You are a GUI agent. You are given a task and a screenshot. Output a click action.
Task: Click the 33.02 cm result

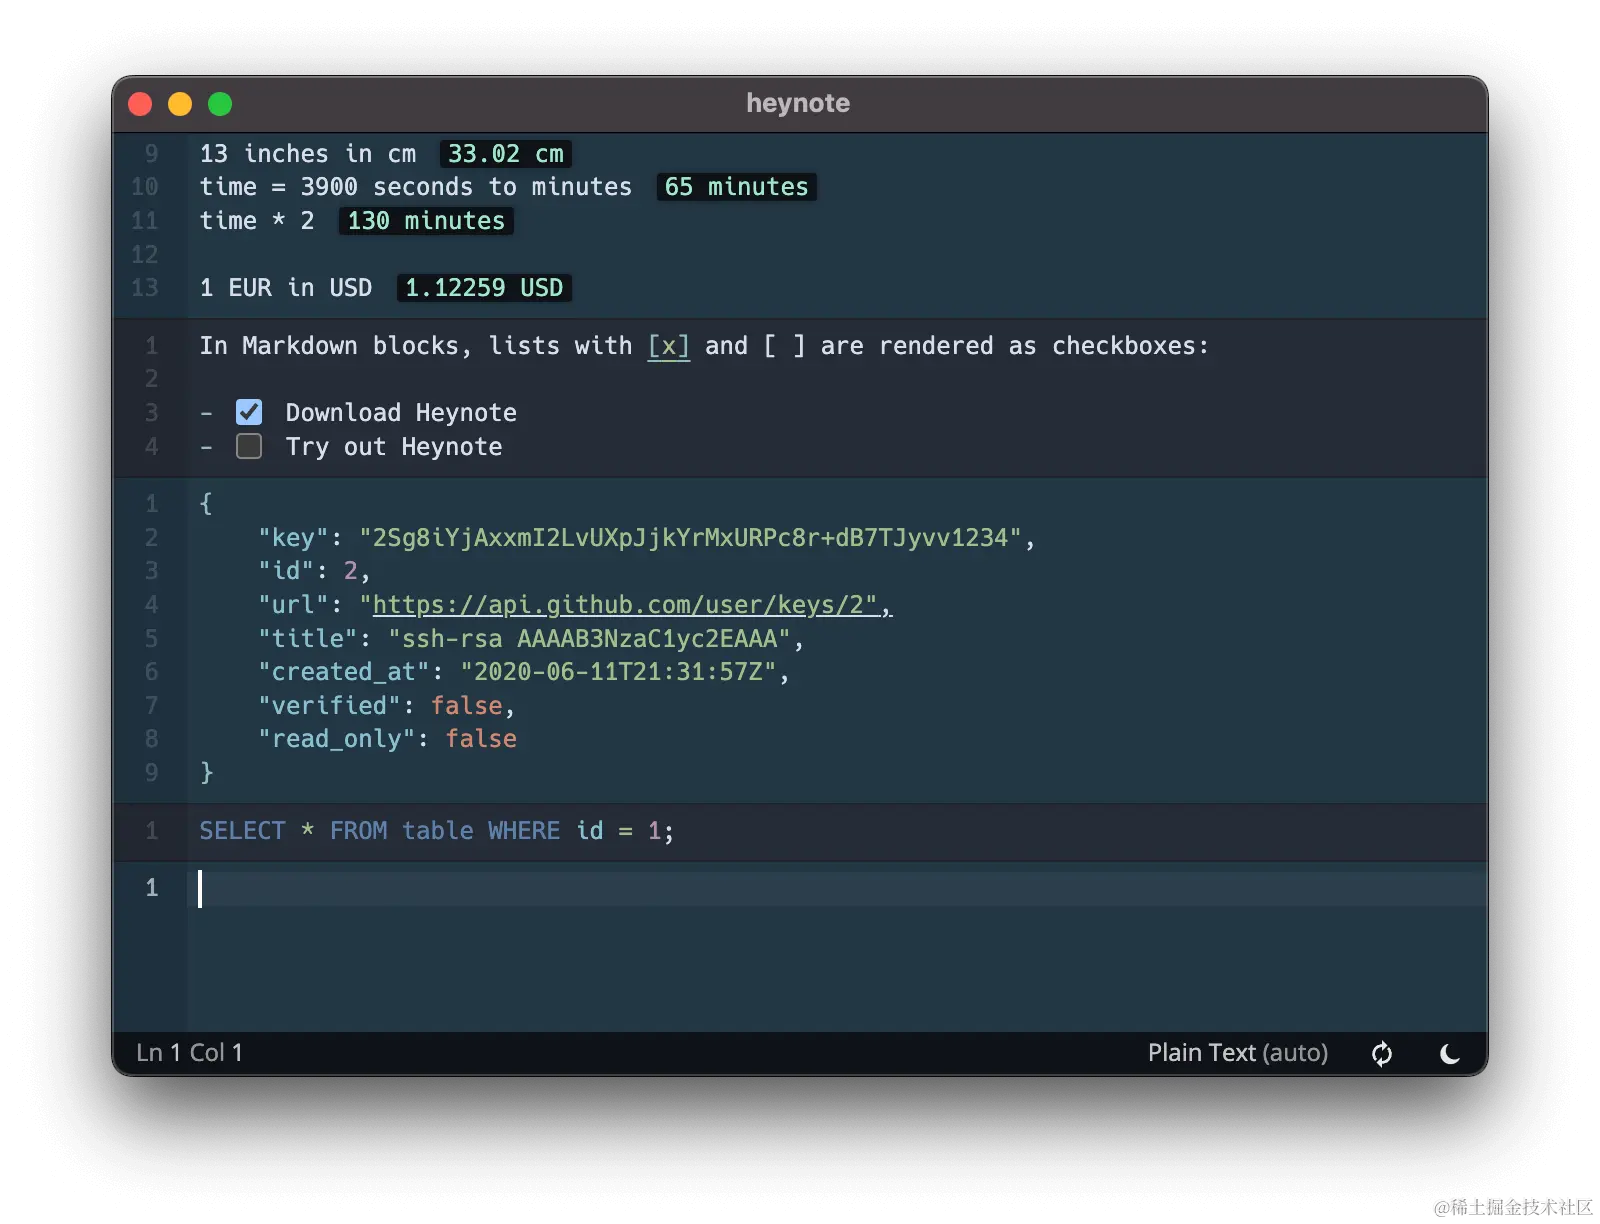pyautogui.click(x=506, y=154)
